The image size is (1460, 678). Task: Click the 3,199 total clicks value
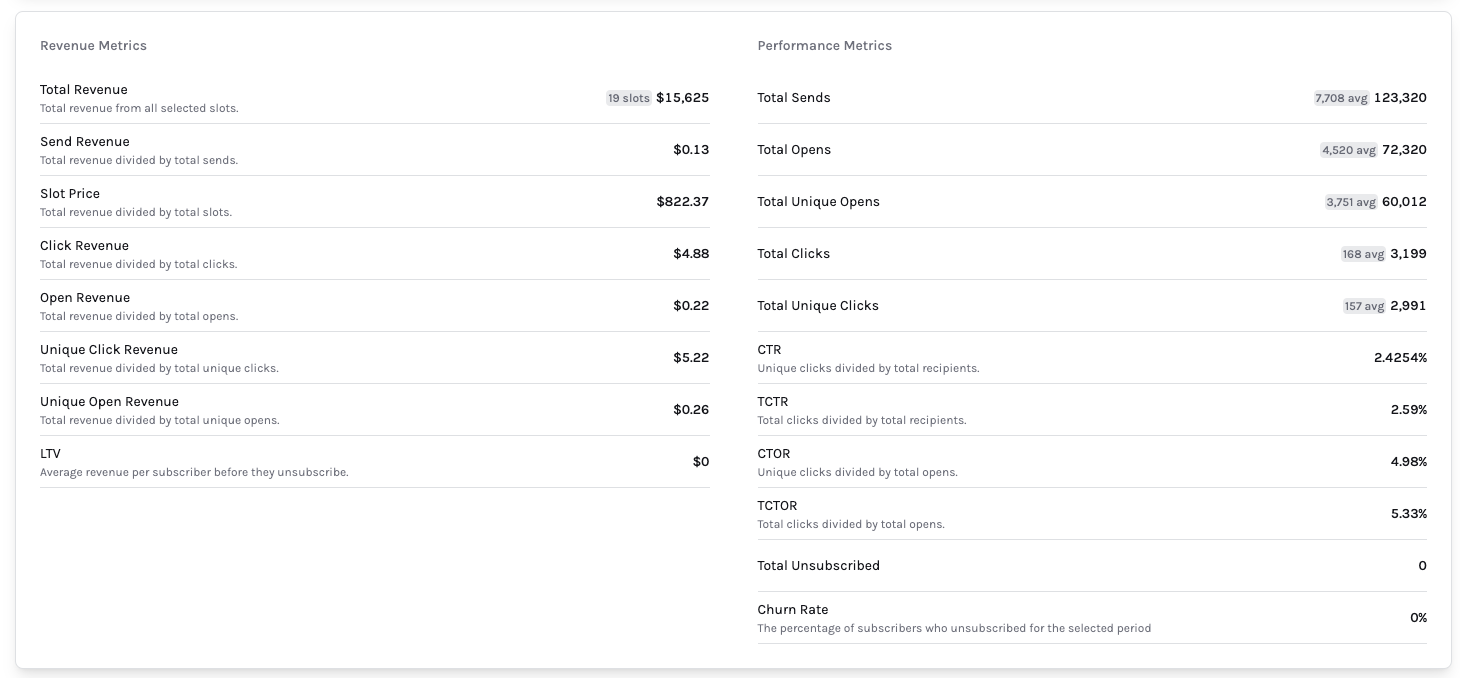click(x=1408, y=254)
